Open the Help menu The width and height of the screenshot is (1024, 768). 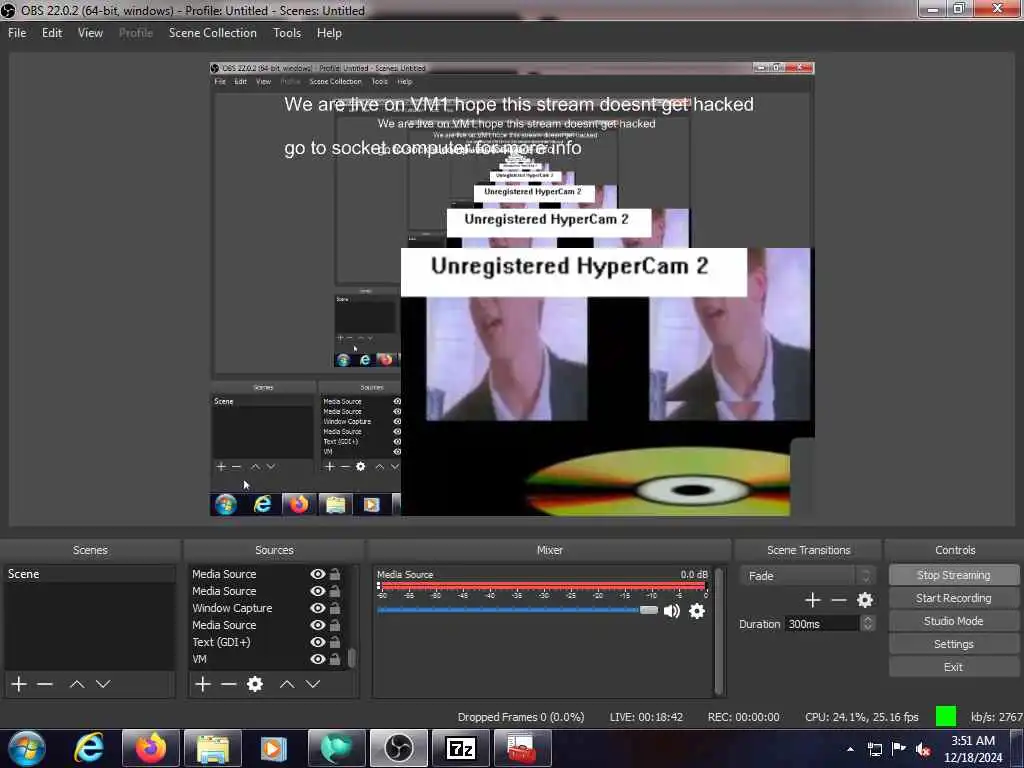(329, 33)
